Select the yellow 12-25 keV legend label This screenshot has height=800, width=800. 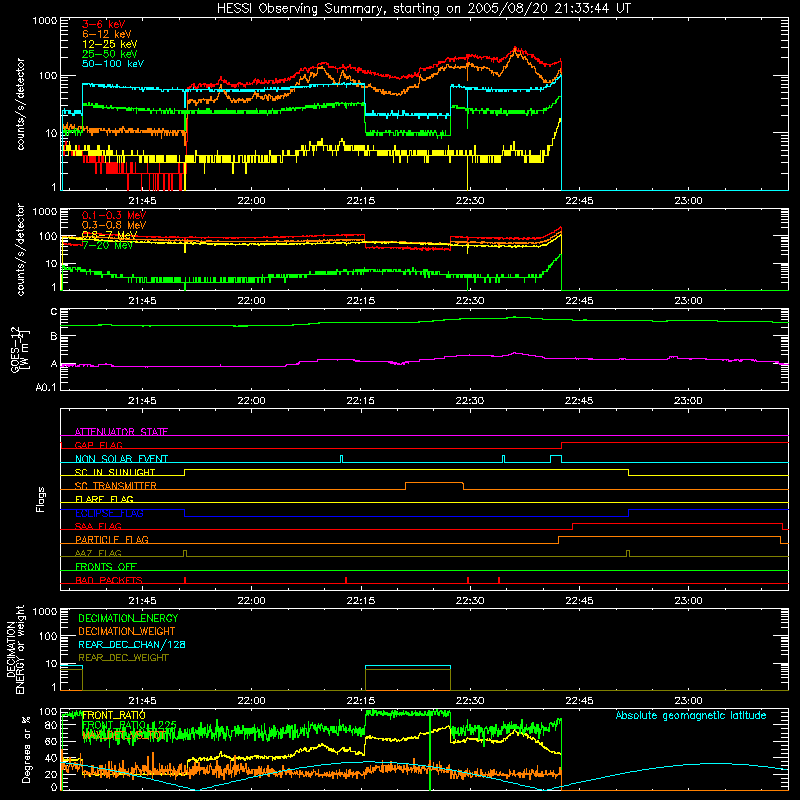110,44
